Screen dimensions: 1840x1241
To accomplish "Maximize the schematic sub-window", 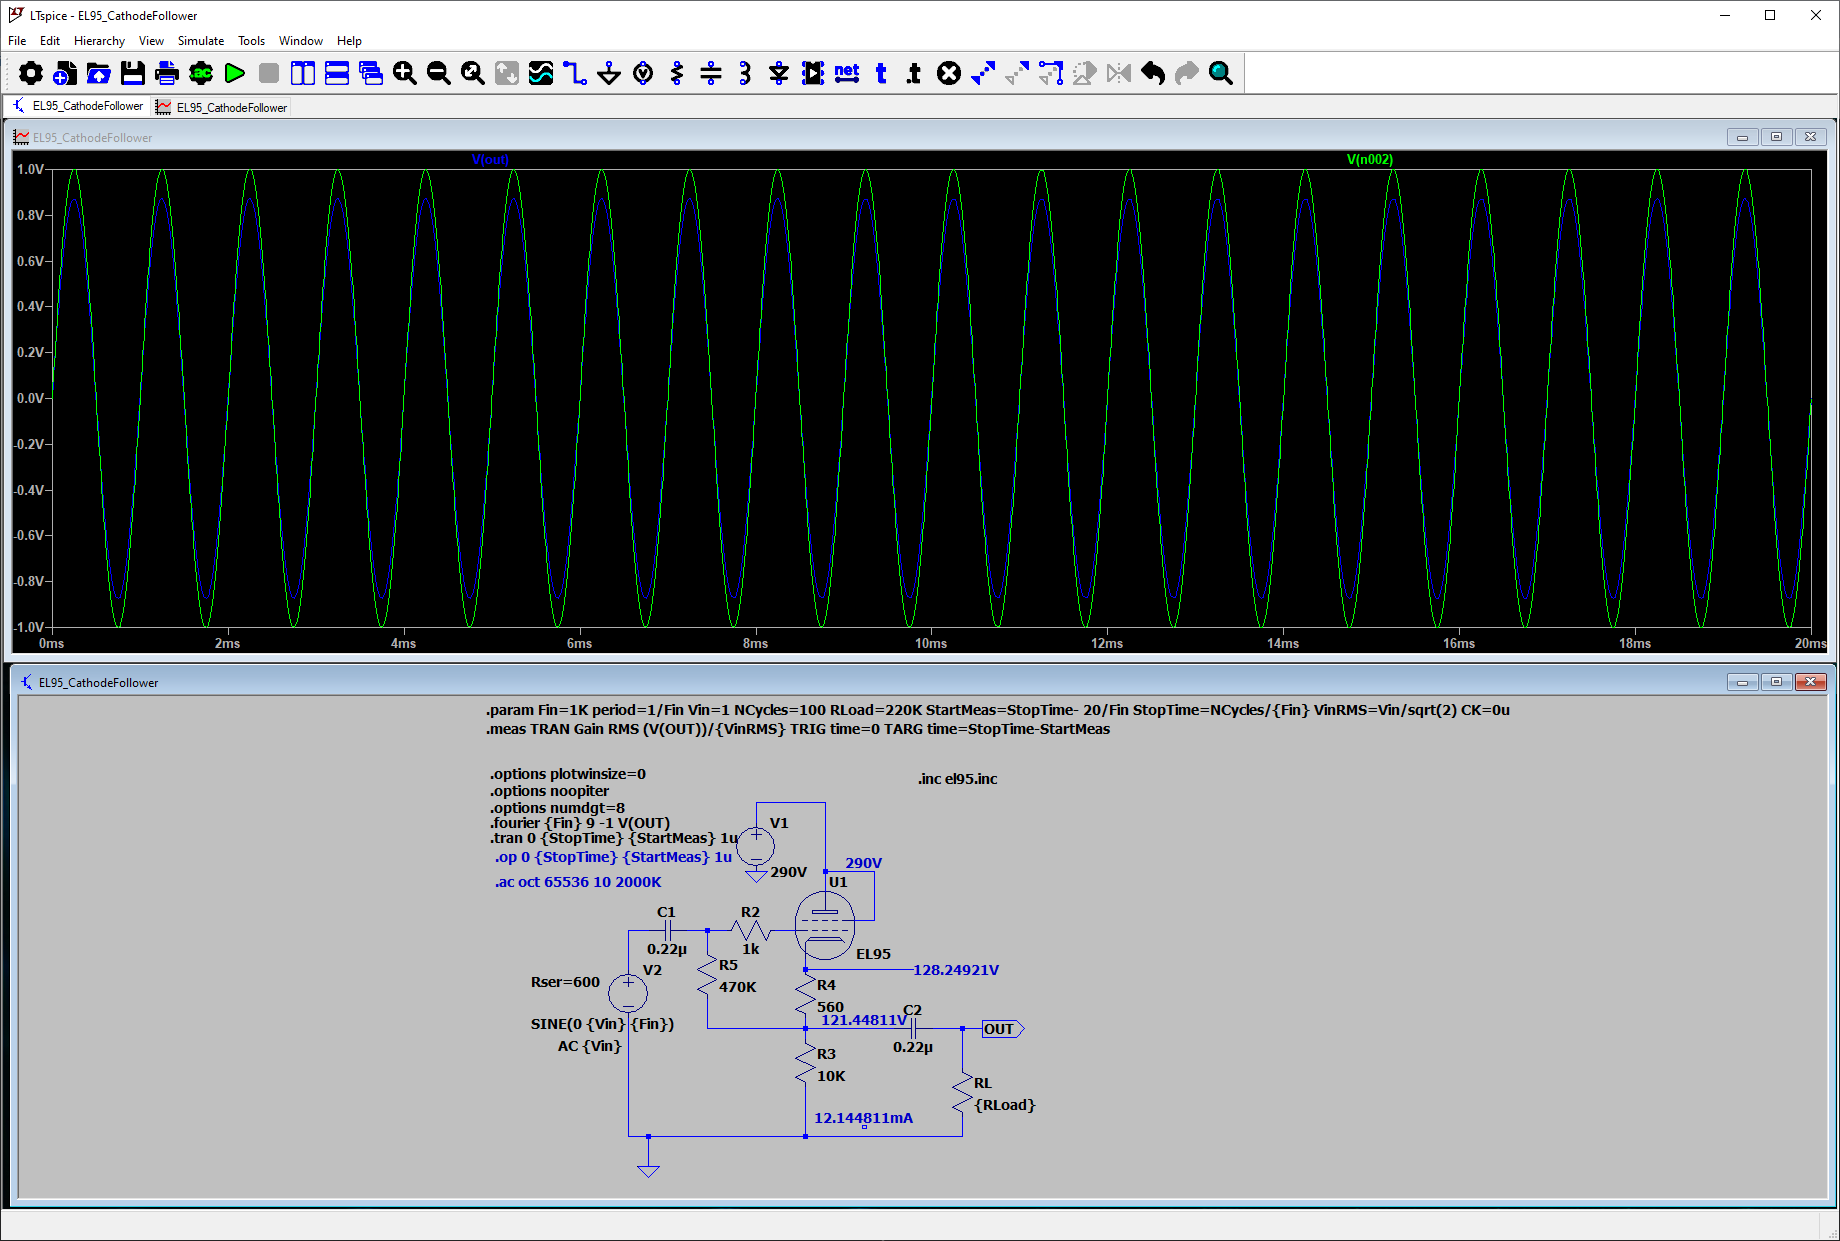I will point(1776,682).
